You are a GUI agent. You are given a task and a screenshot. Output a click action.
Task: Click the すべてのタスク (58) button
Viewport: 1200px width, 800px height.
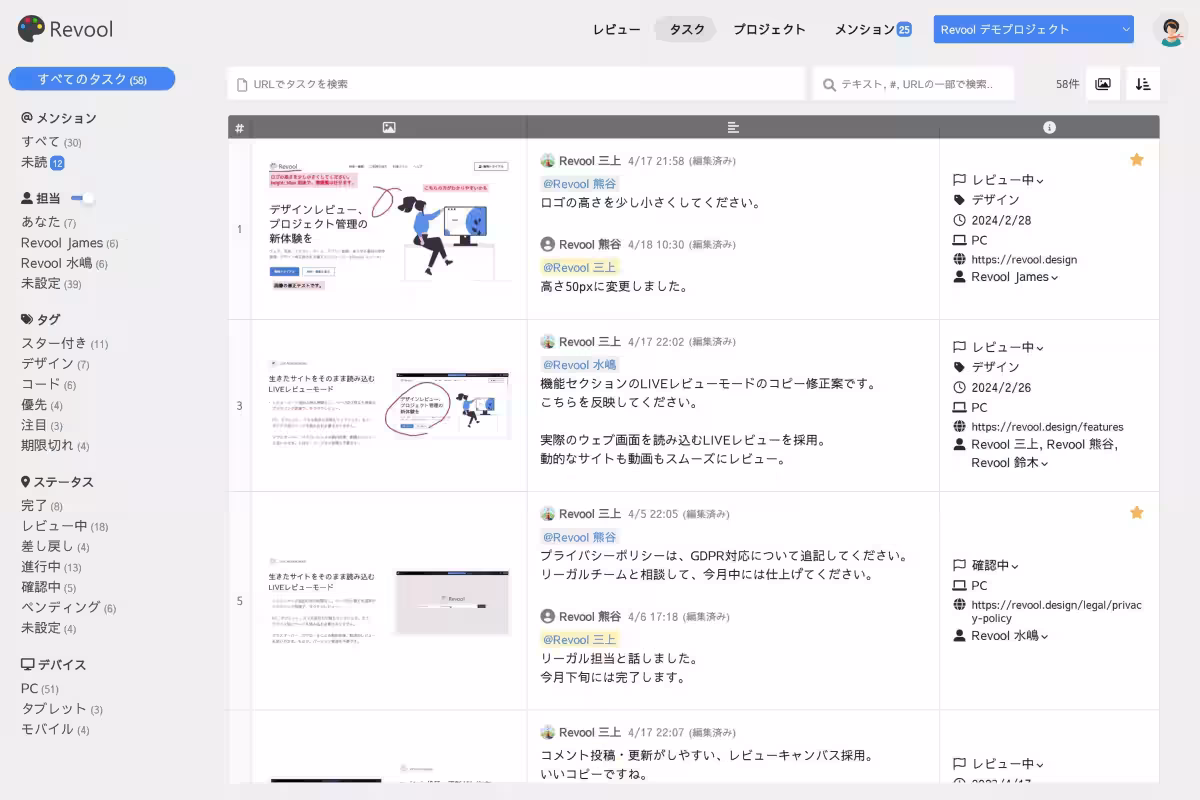pyautogui.click(x=92, y=78)
